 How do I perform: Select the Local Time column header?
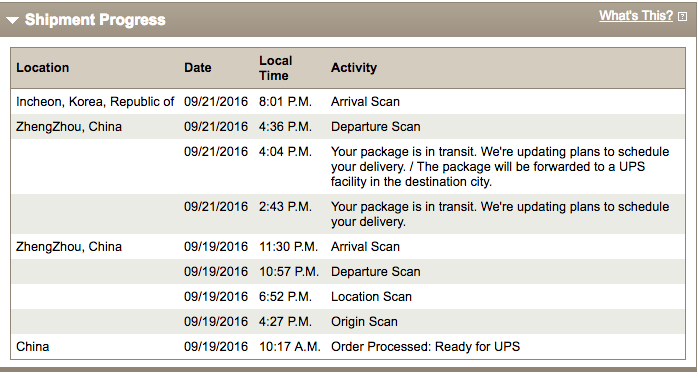click(276, 68)
